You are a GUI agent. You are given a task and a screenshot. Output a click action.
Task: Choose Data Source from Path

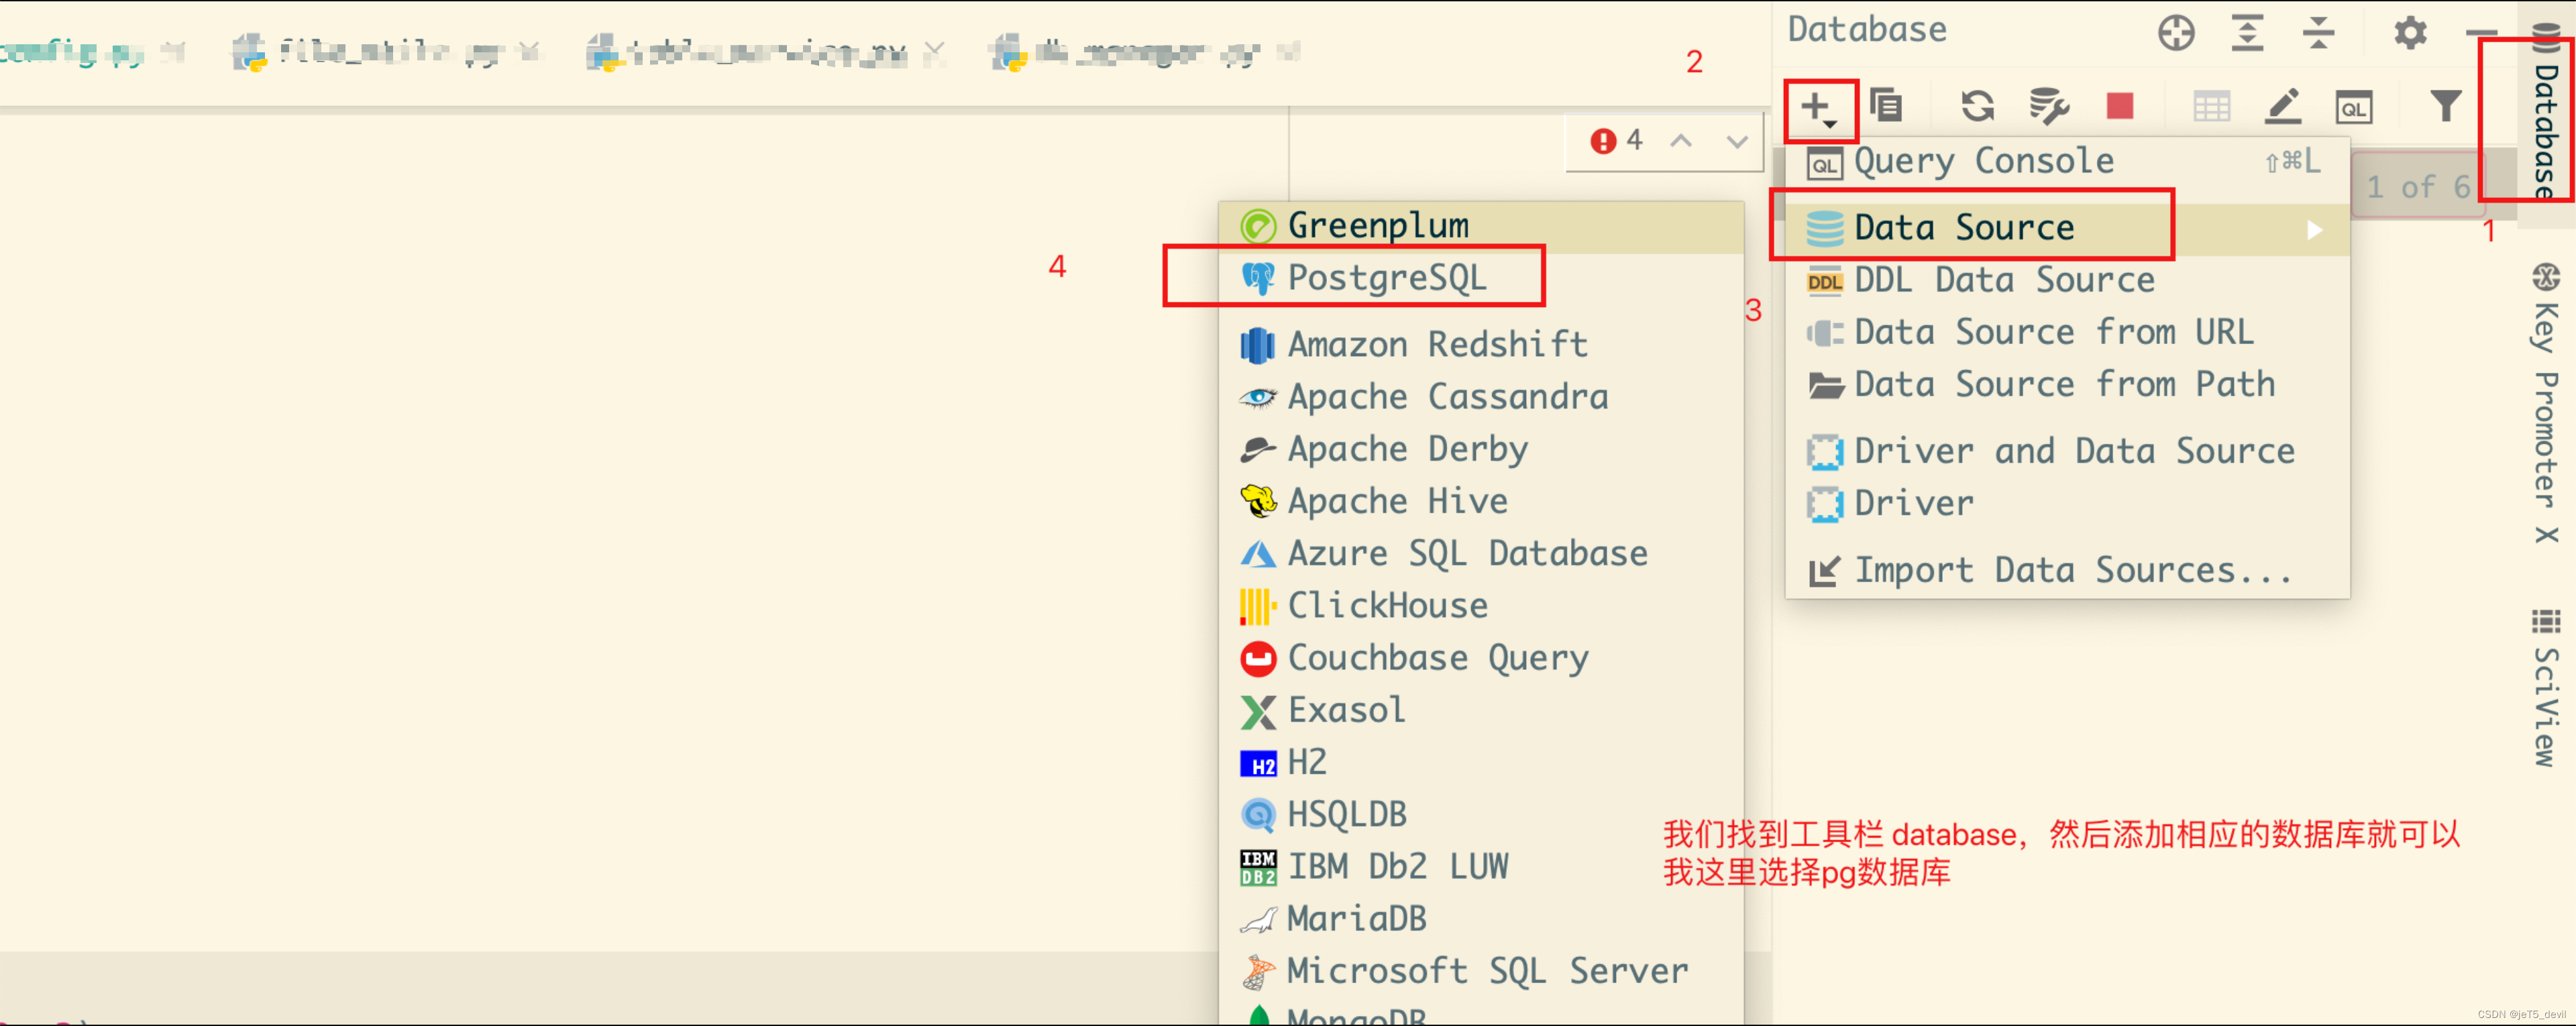click(x=2066, y=385)
